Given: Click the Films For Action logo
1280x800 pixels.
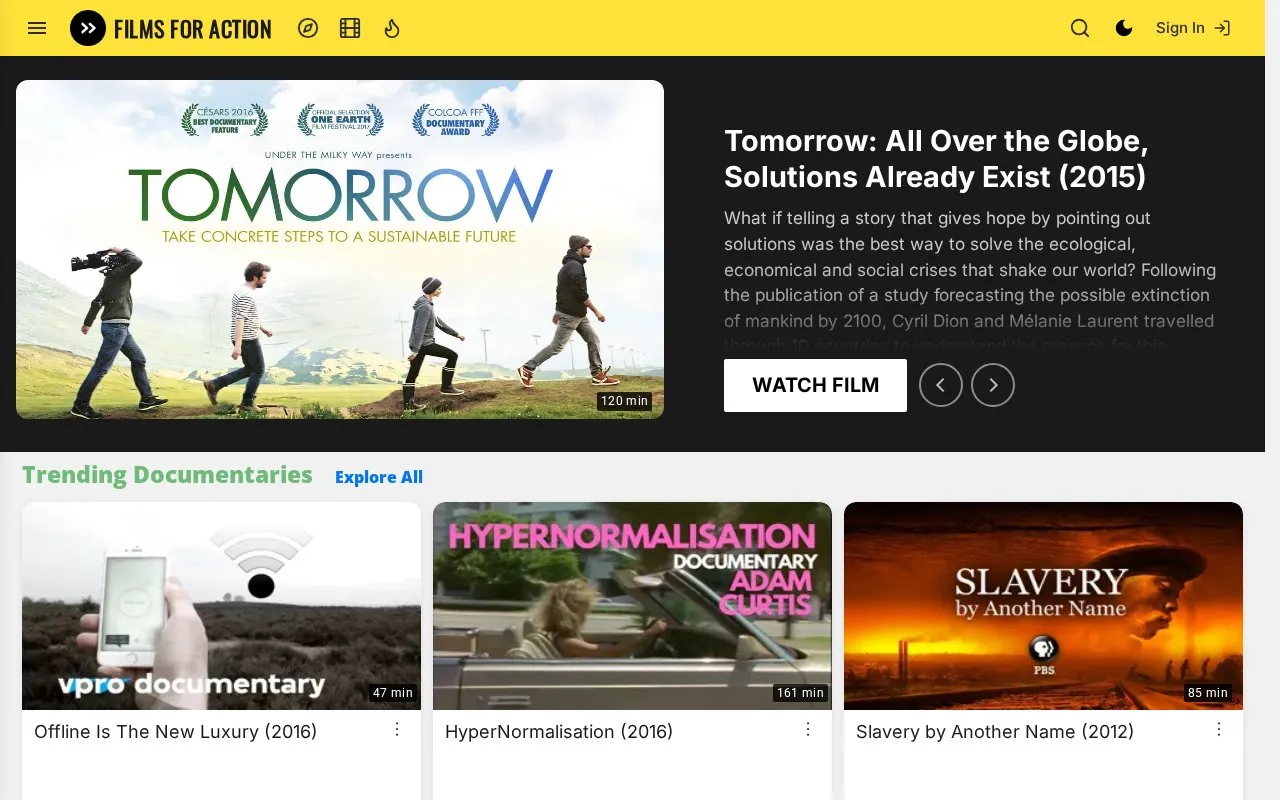Looking at the screenshot, I should coord(171,28).
